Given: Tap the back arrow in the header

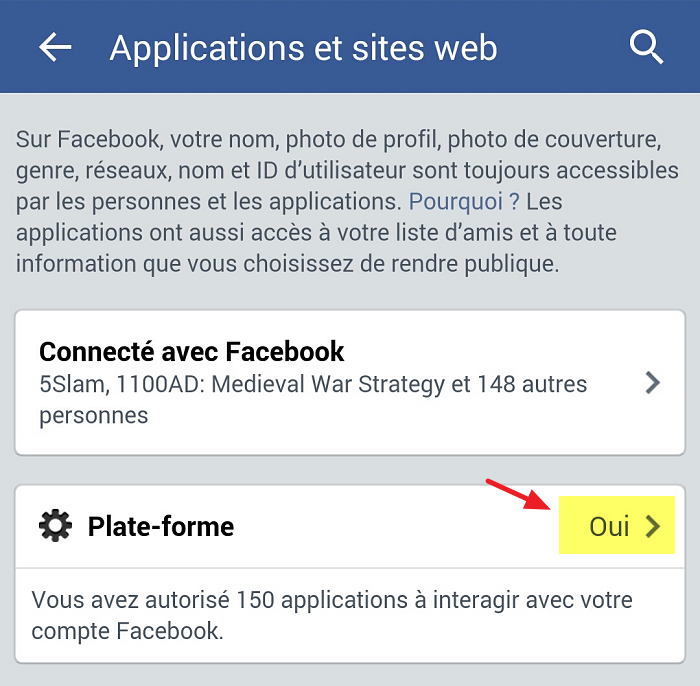Looking at the screenshot, I should (55, 47).
